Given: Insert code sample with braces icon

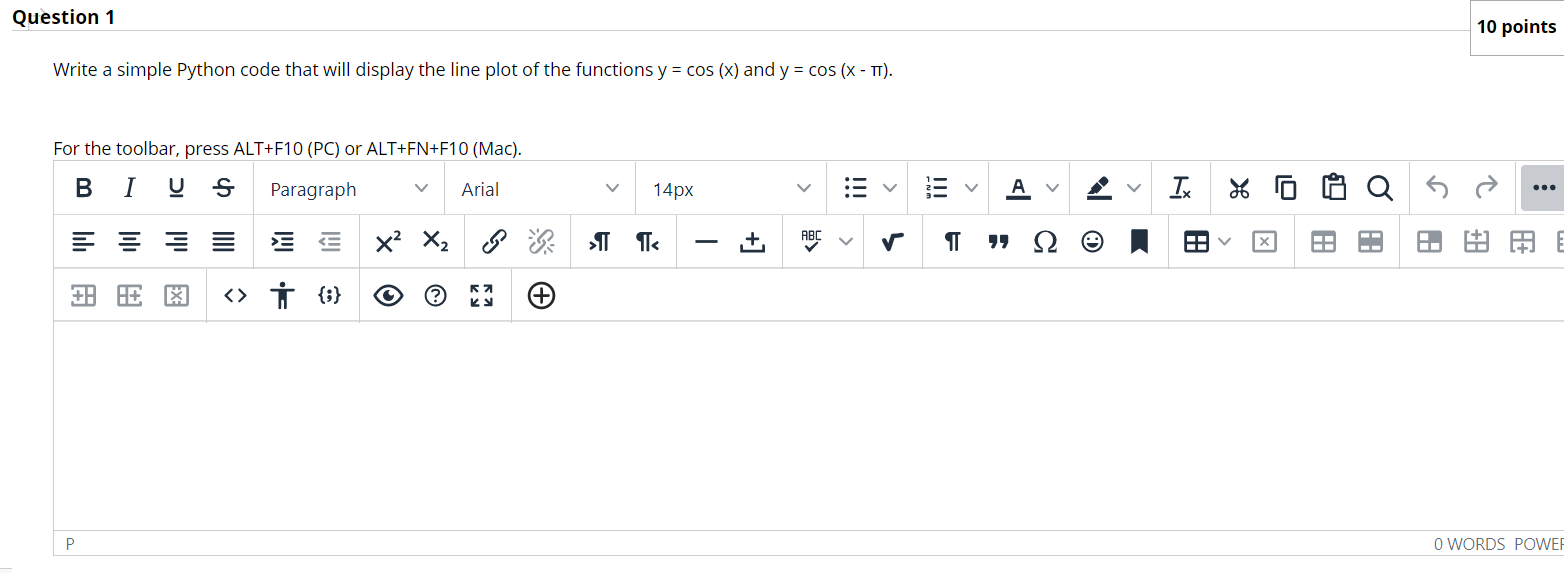Looking at the screenshot, I should (330, 295).
